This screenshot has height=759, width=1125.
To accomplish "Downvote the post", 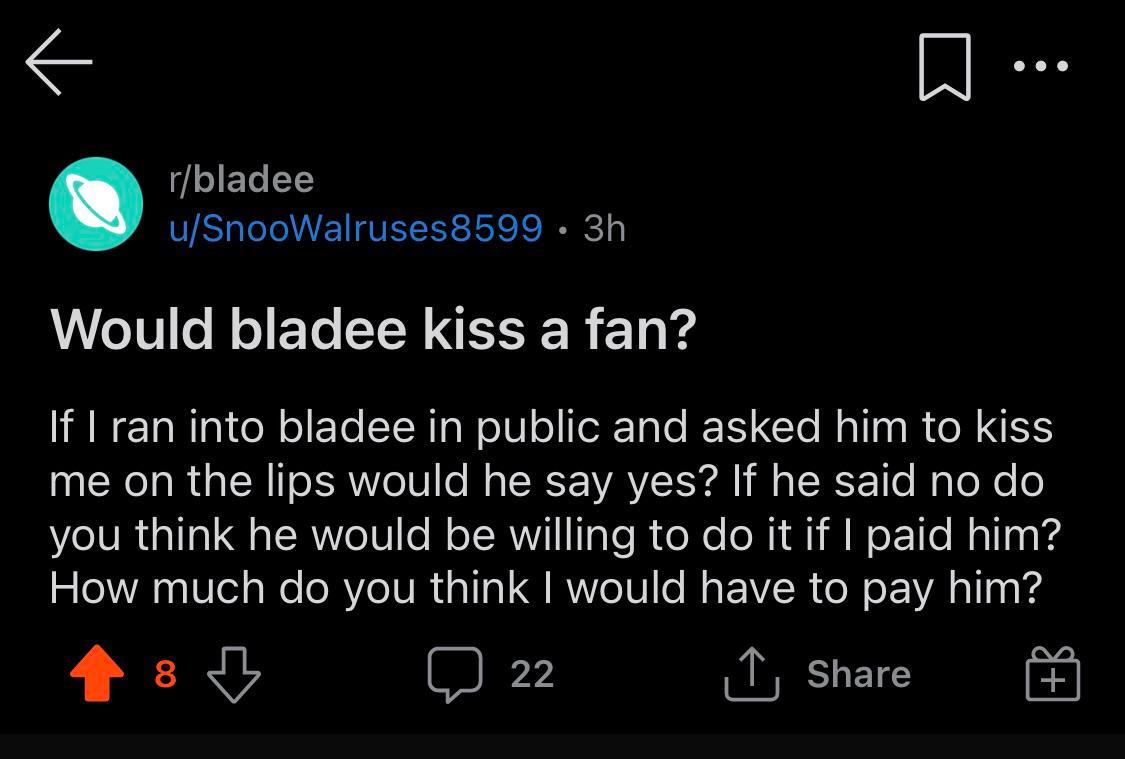I will point(233,674).
